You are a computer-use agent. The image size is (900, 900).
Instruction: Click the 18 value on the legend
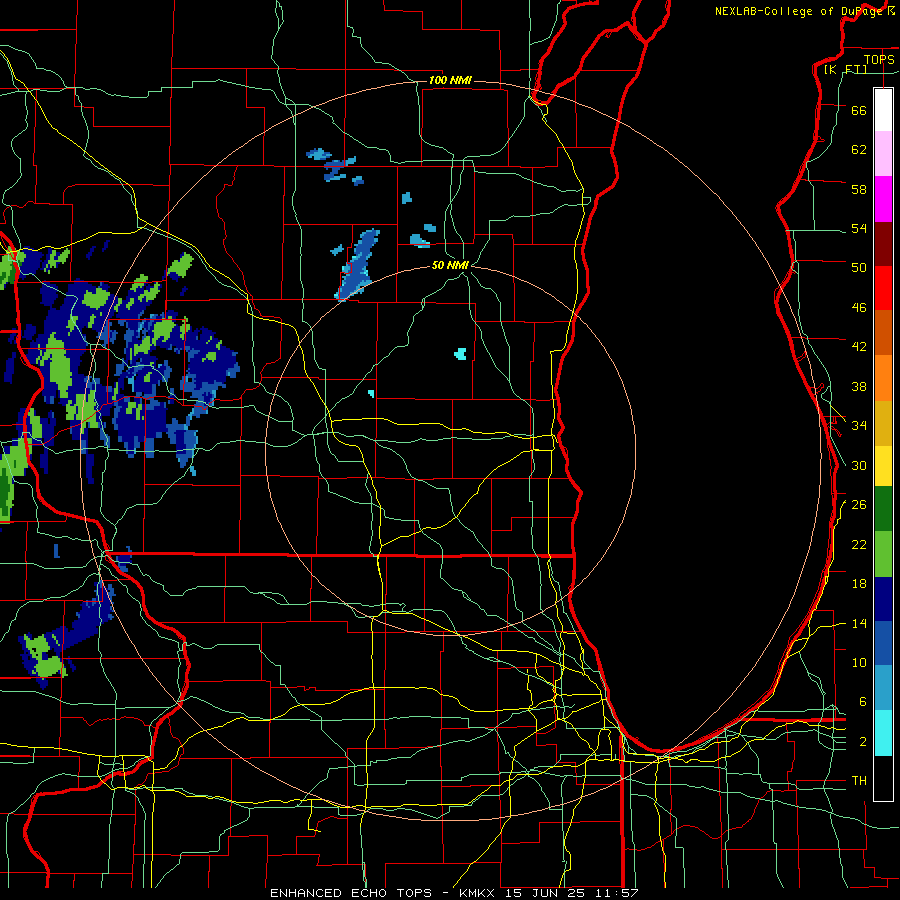pyautogui.click(x=859, y=584)
